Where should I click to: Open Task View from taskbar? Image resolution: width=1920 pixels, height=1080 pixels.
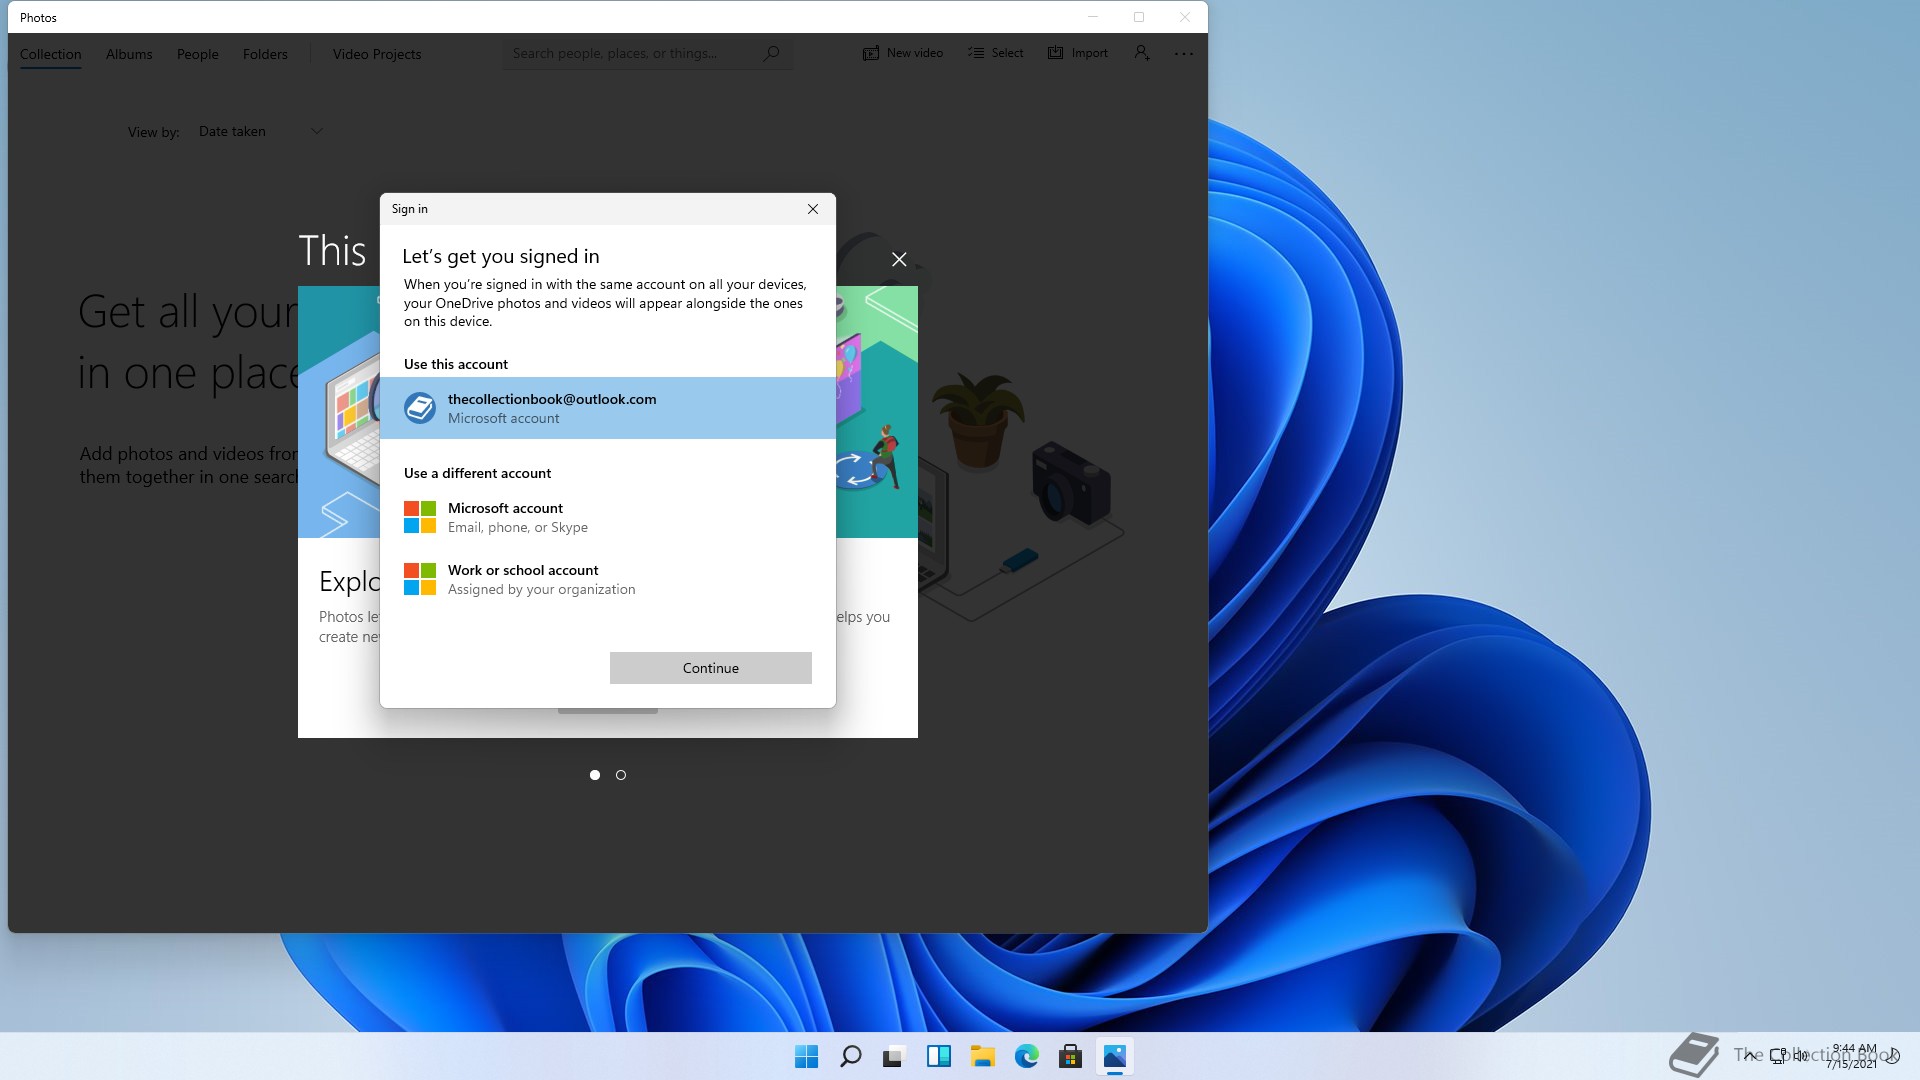894,1056
